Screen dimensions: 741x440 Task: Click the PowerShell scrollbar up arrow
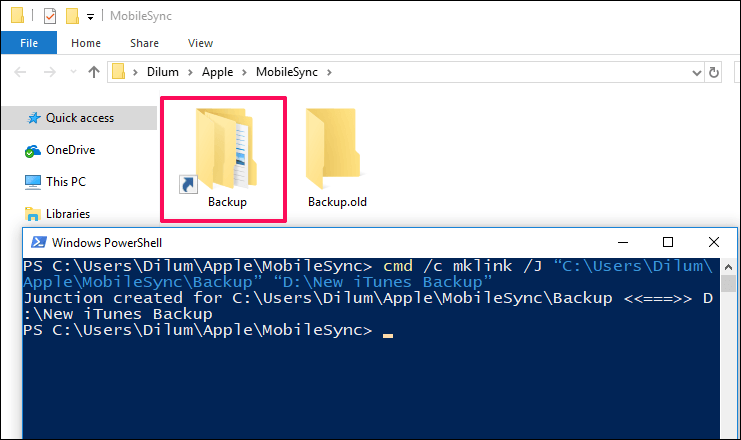pyautogui.click(x=728, y=267)
